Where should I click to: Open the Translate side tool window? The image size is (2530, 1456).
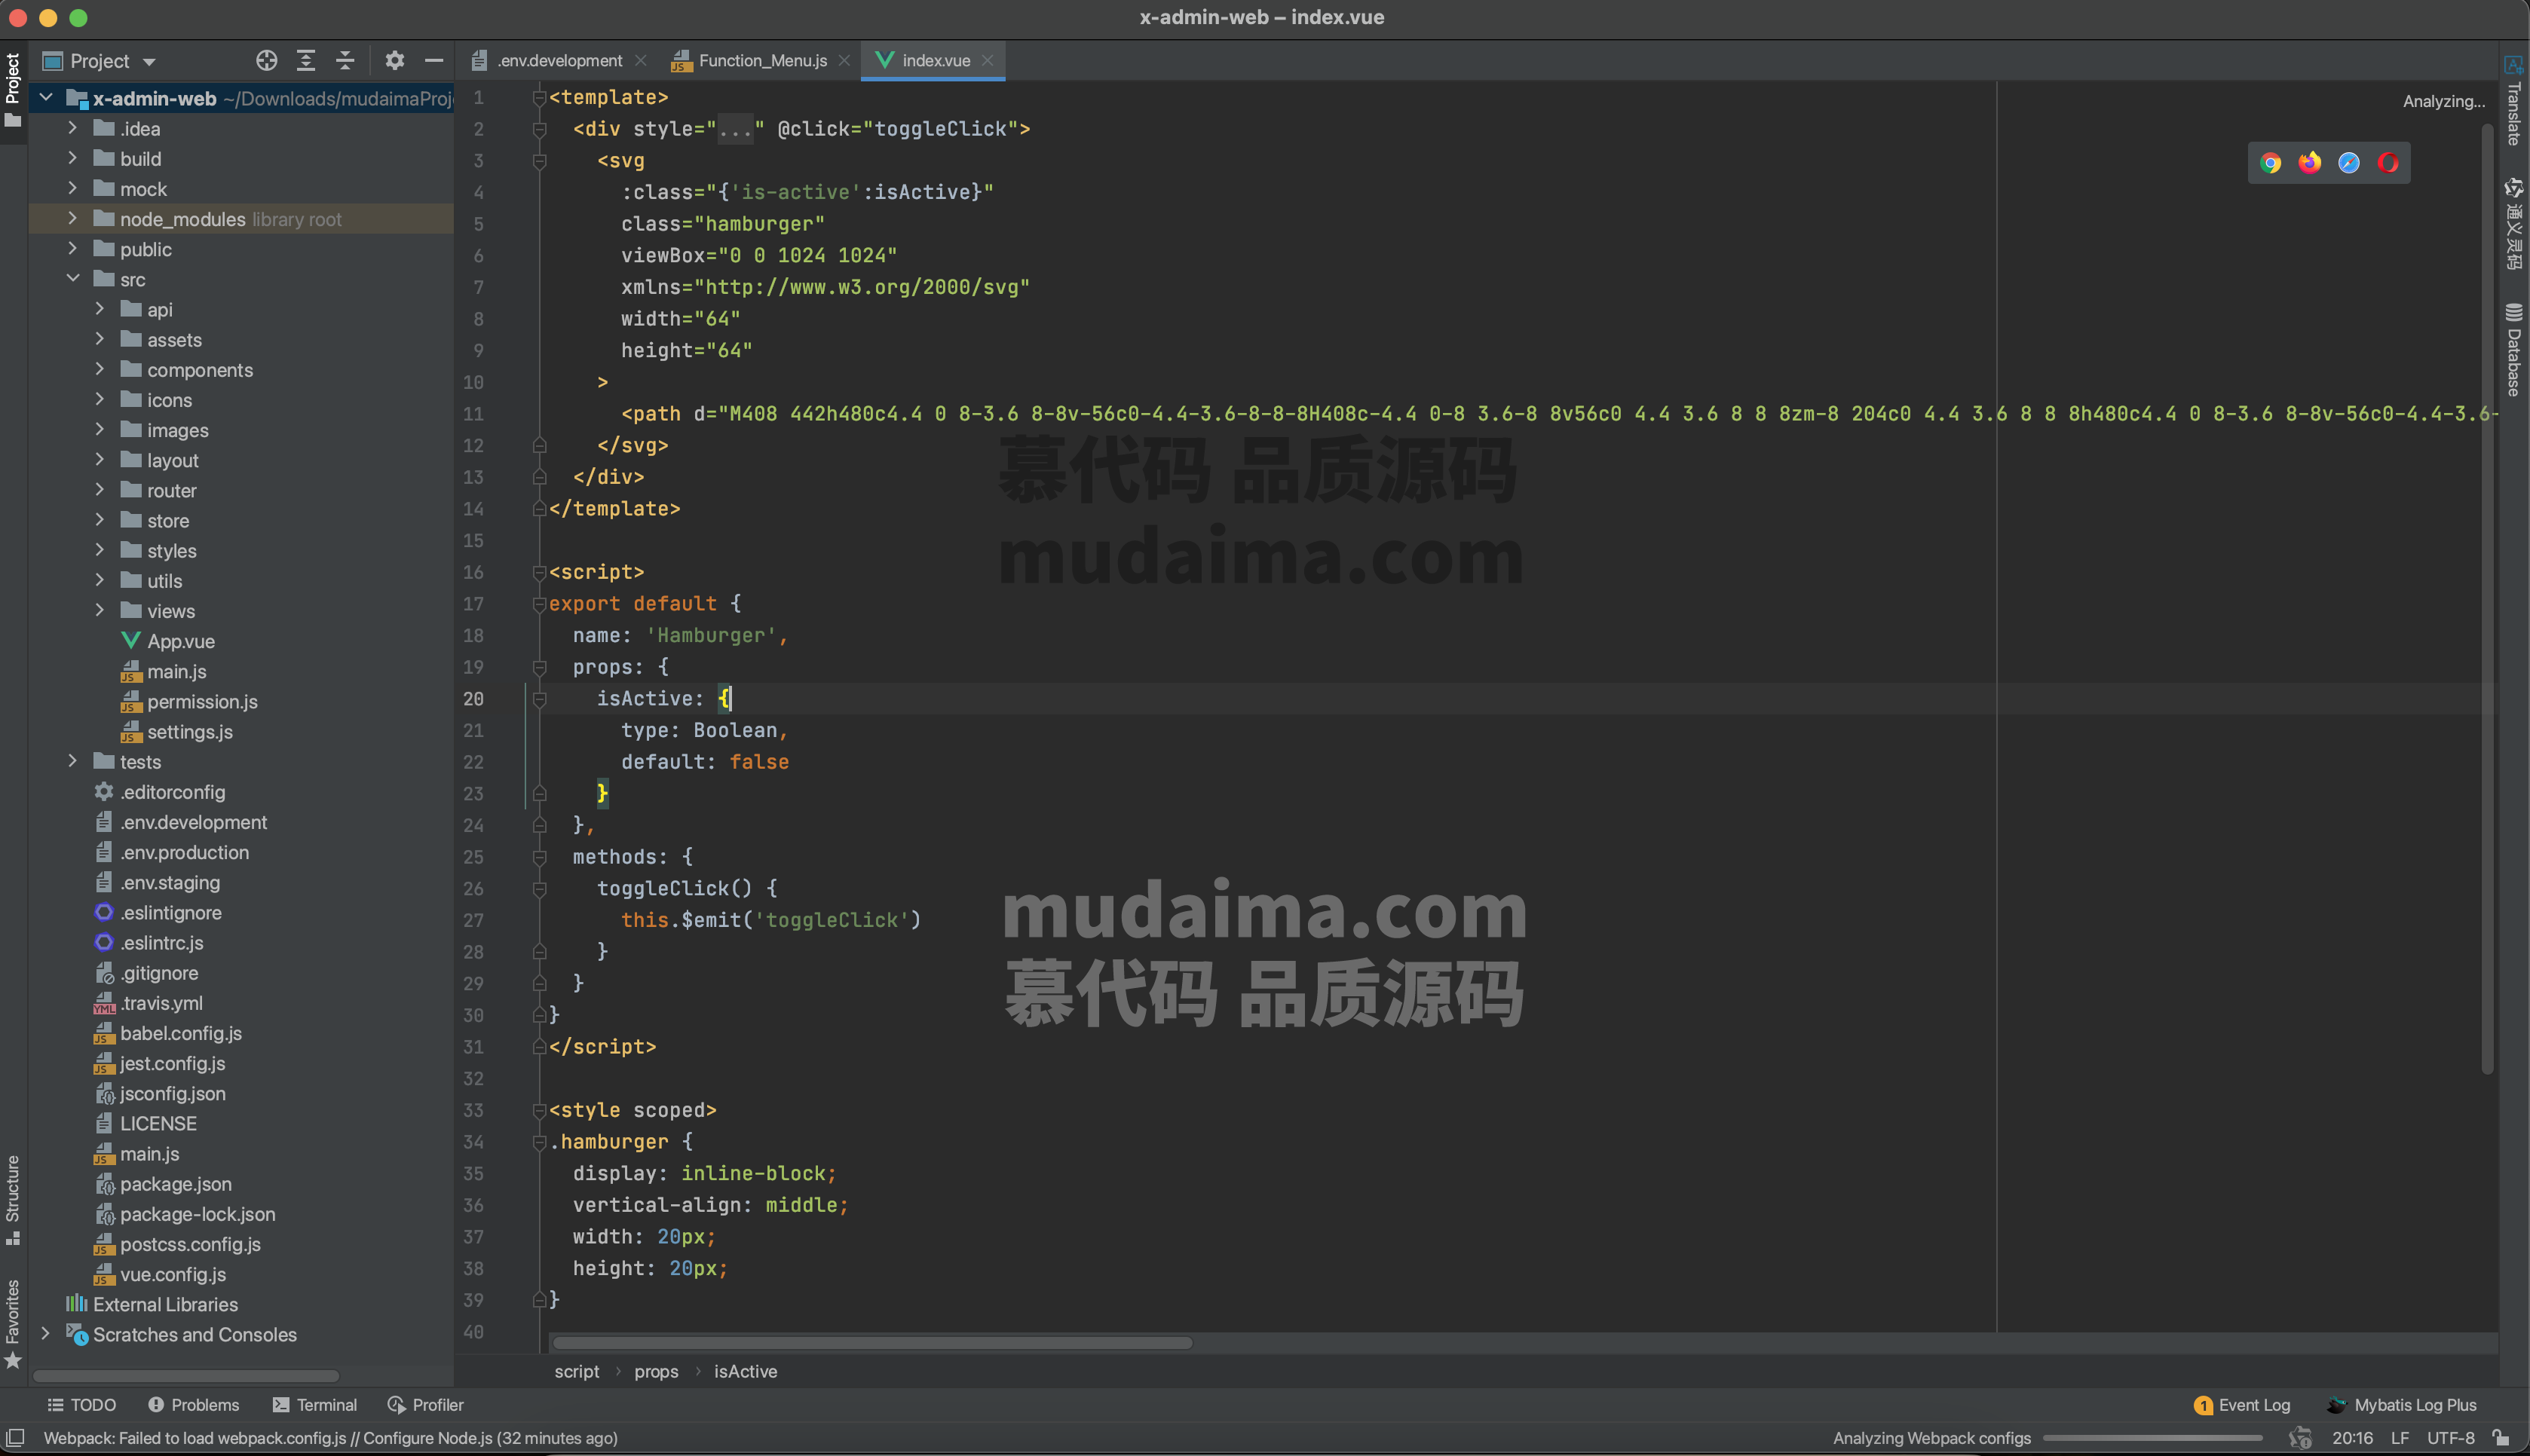coord(2514,101)
